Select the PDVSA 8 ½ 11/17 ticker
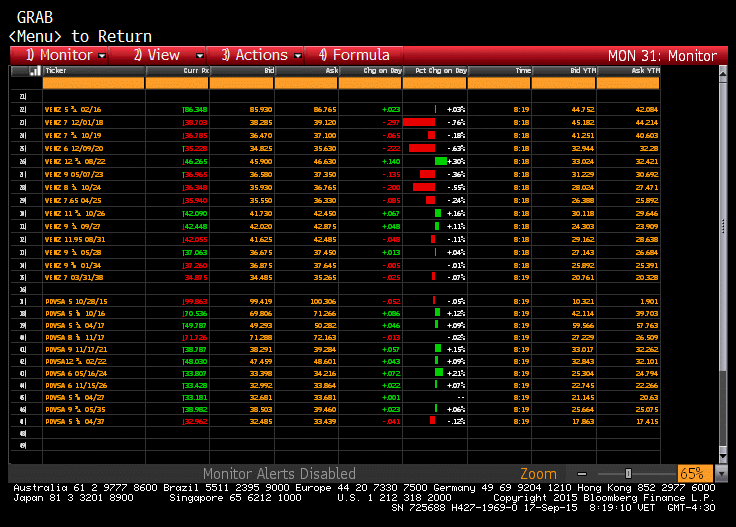Image resolution: width=736 pixels, height=527 pixels. (75, 337)
